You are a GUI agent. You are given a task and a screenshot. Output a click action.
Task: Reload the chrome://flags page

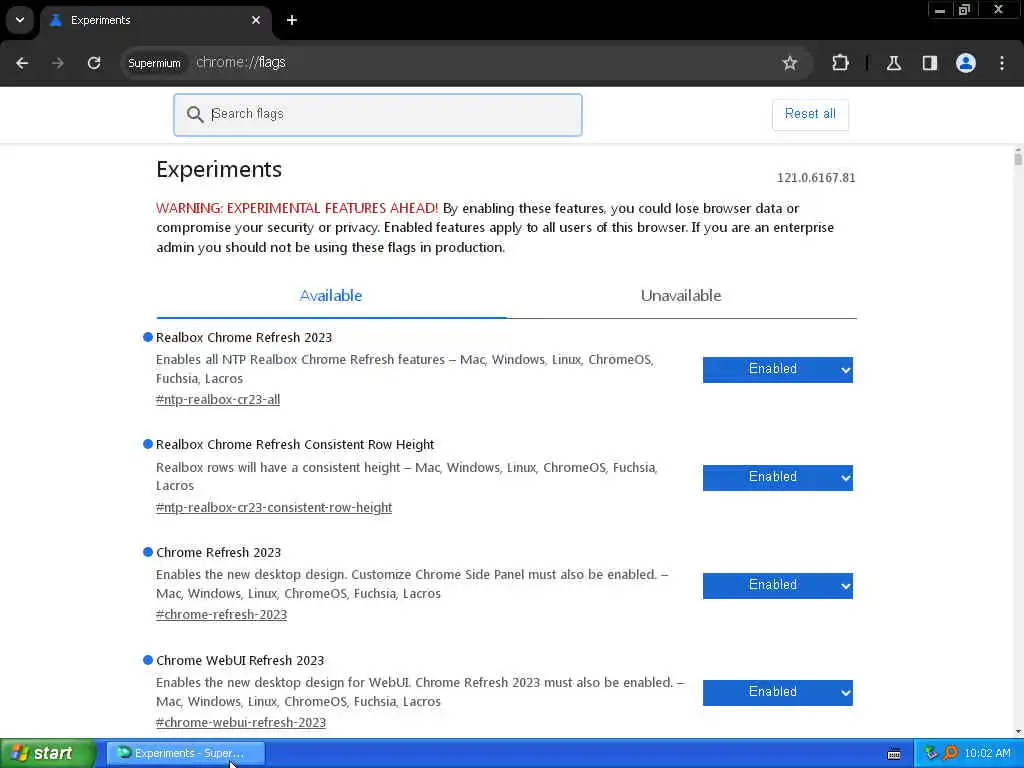tap(94, 63)
